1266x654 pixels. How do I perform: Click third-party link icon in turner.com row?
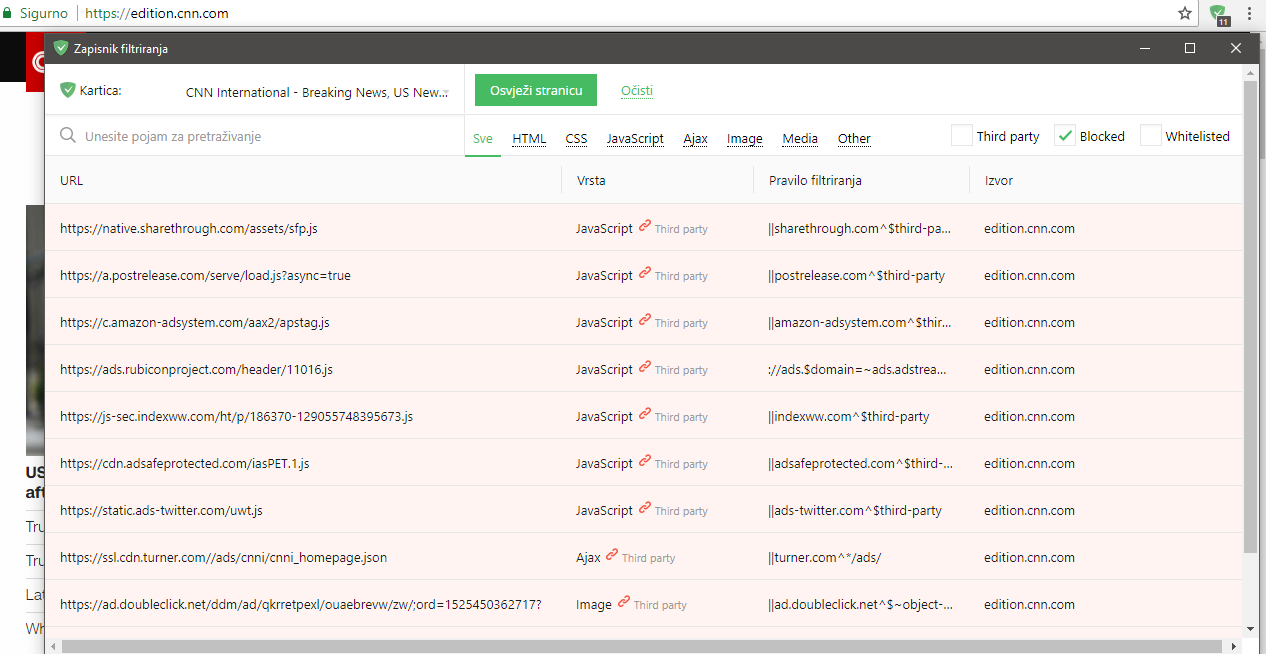click(x=612, y=556)
